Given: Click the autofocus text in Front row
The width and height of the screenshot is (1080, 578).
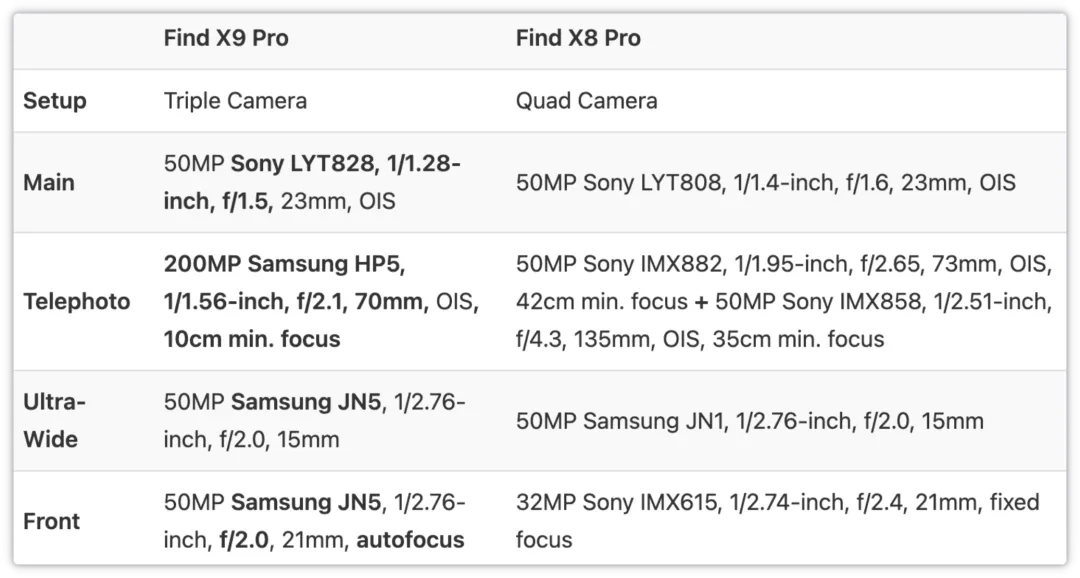Looking at the screenshot, I should point(410,540).
